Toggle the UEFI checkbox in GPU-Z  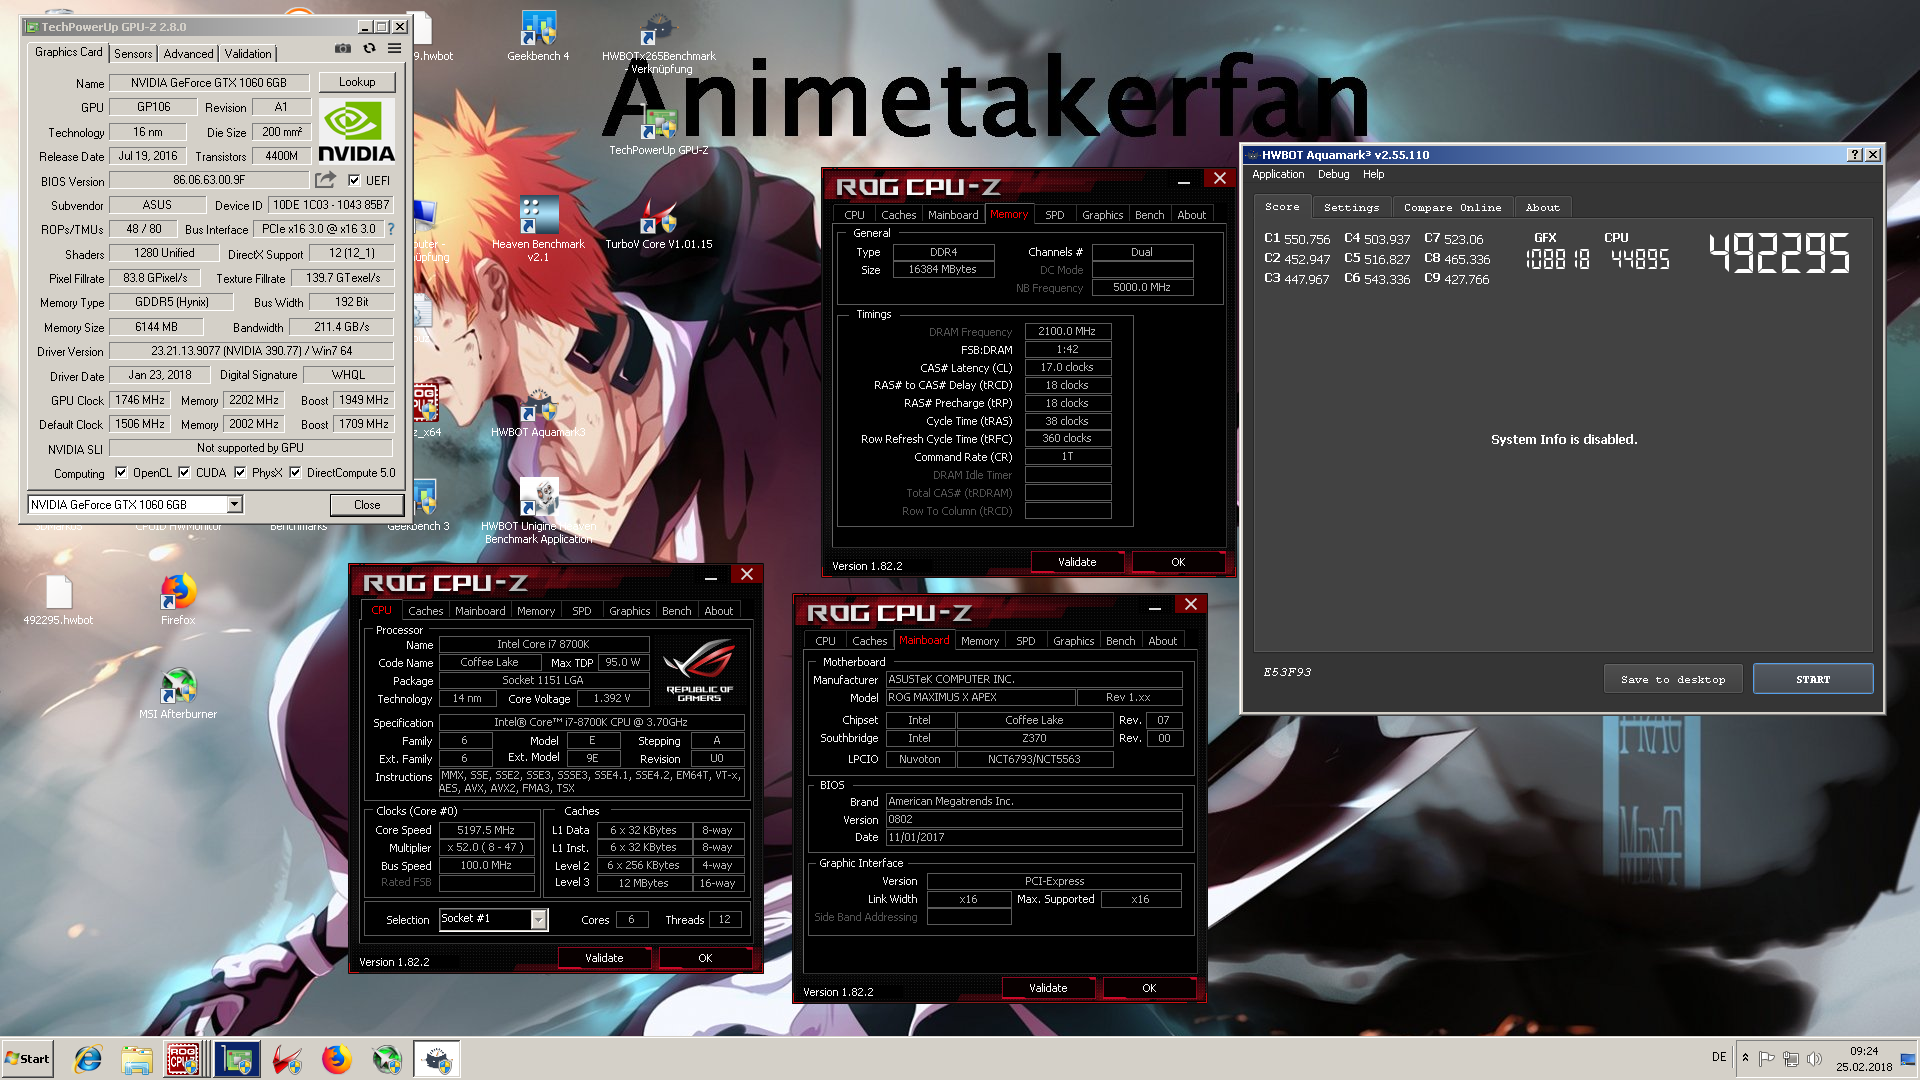pyautogui.click(x=354, y=180)
